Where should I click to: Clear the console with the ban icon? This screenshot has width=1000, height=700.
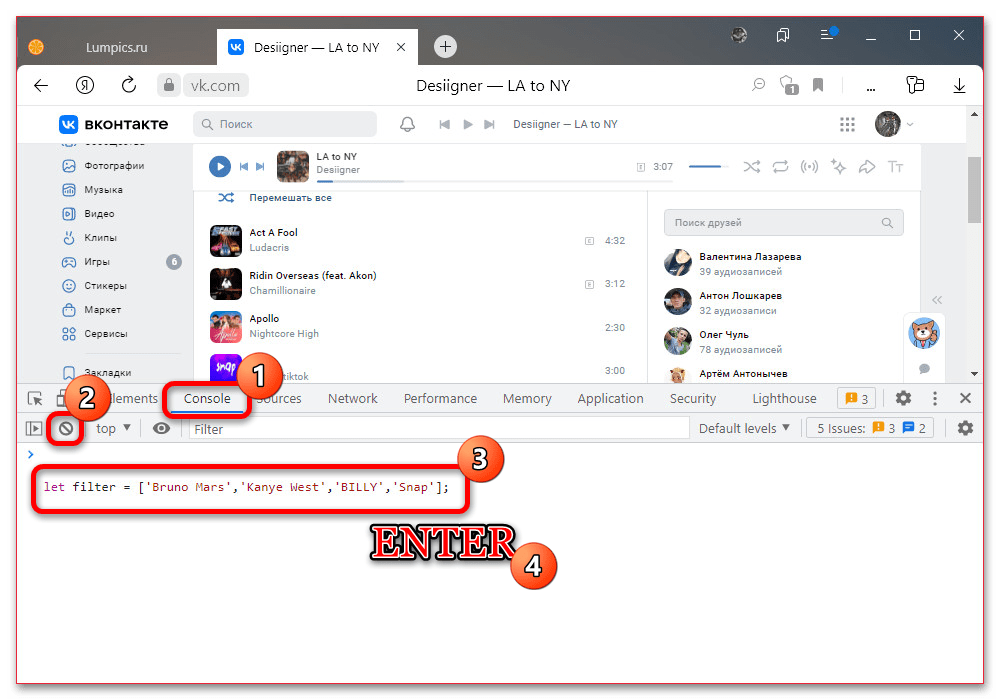pyautogui.click(x=66, y=428)
